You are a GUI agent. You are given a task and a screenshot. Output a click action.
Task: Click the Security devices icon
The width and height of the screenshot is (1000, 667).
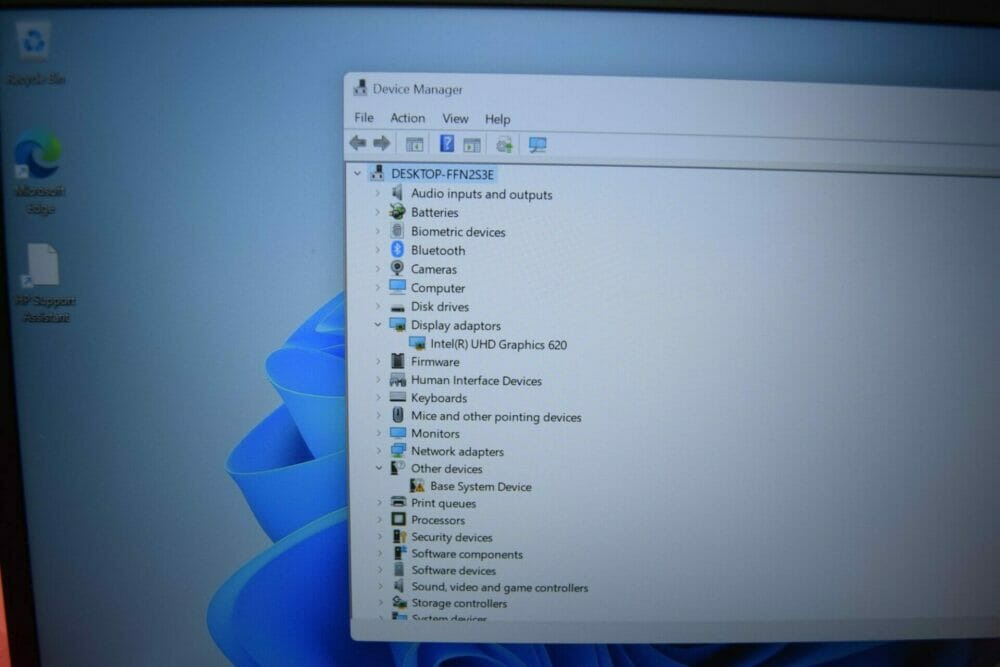pyautogui.click(x=400, y=536)
